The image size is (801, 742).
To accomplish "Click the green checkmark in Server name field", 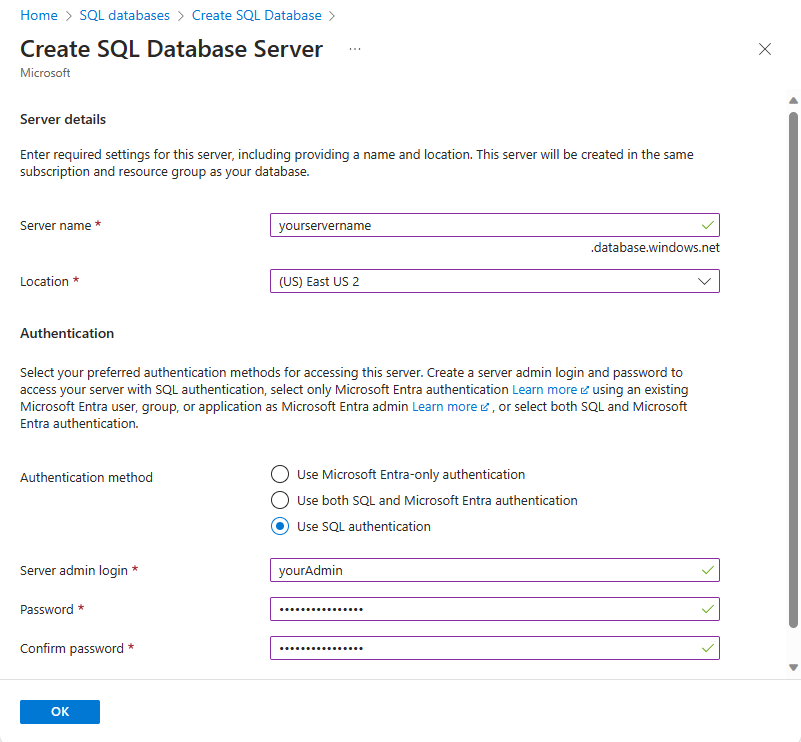I will (708, 225).
